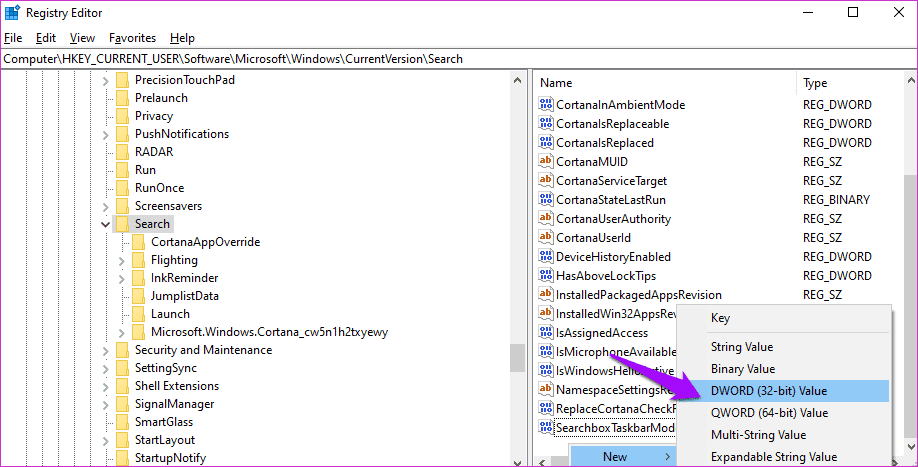The width and height of the screenshot is (918, 467).
Task: Select the RADAR key
Action: coord(154,152)
